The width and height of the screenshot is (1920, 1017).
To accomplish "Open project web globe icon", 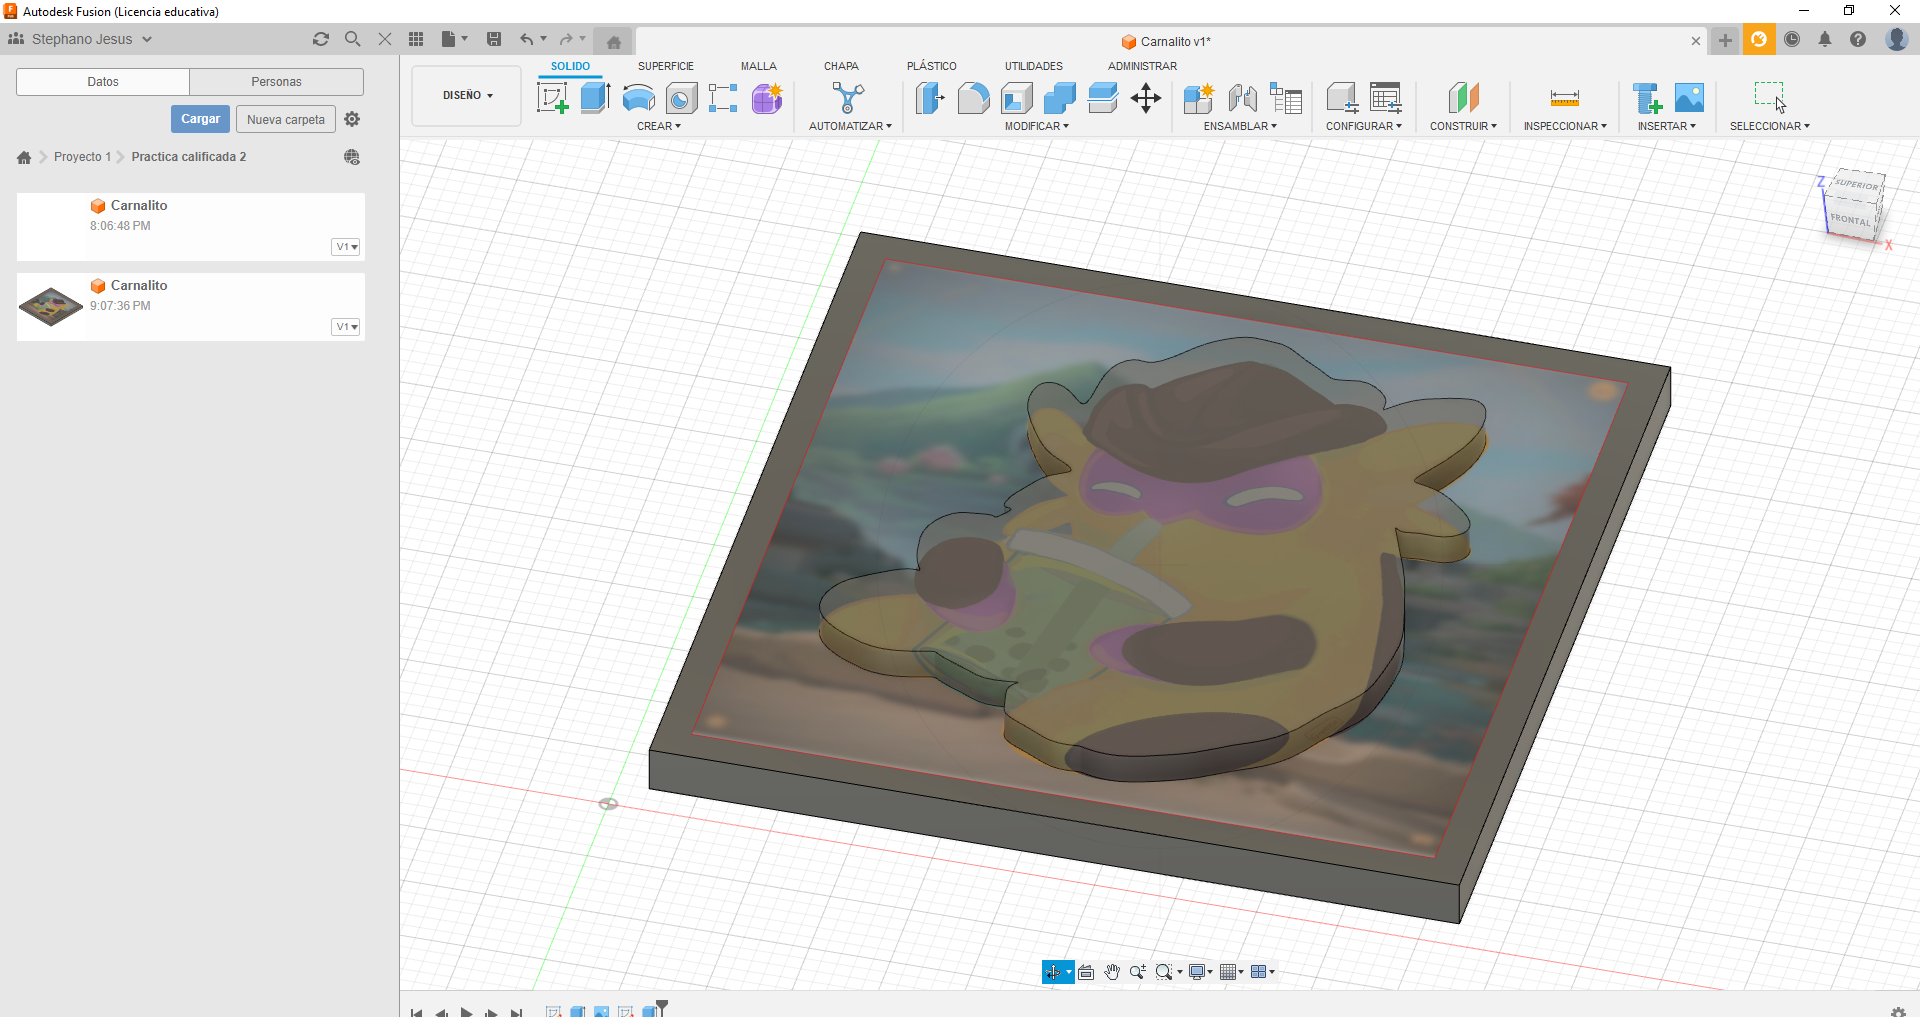I will 352,157.
